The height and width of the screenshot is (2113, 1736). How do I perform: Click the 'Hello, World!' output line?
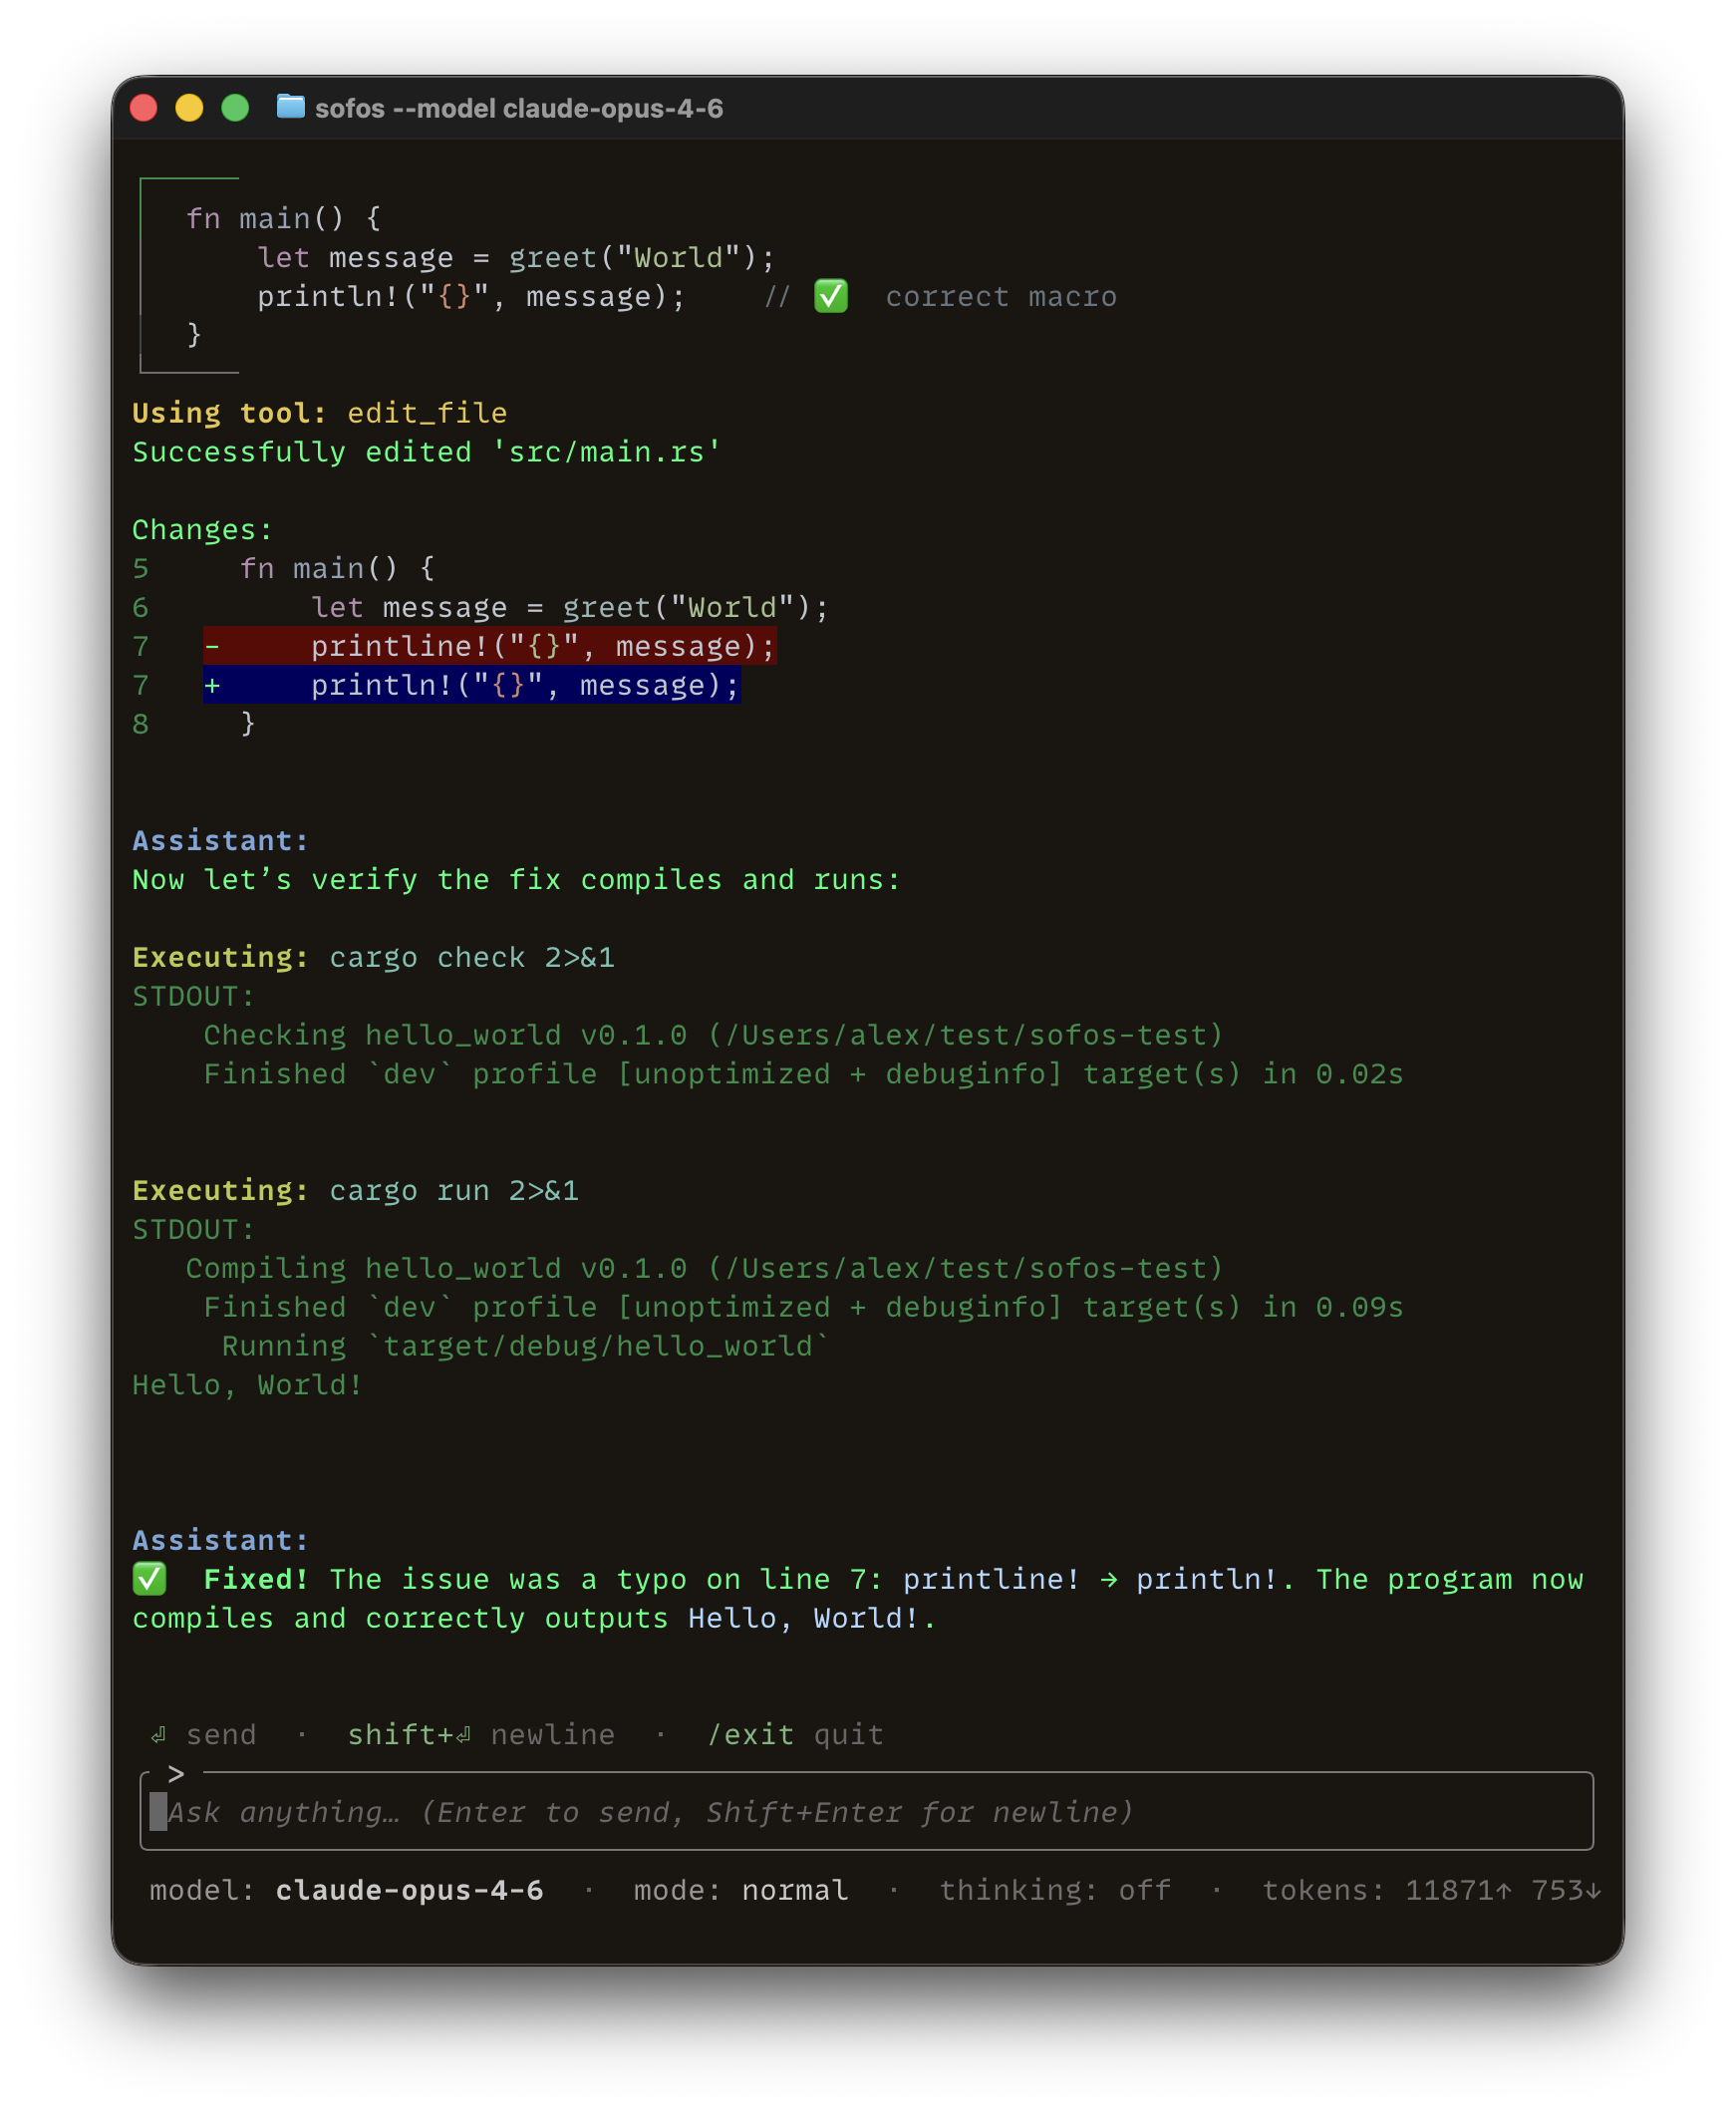[x=247, y=1385]
